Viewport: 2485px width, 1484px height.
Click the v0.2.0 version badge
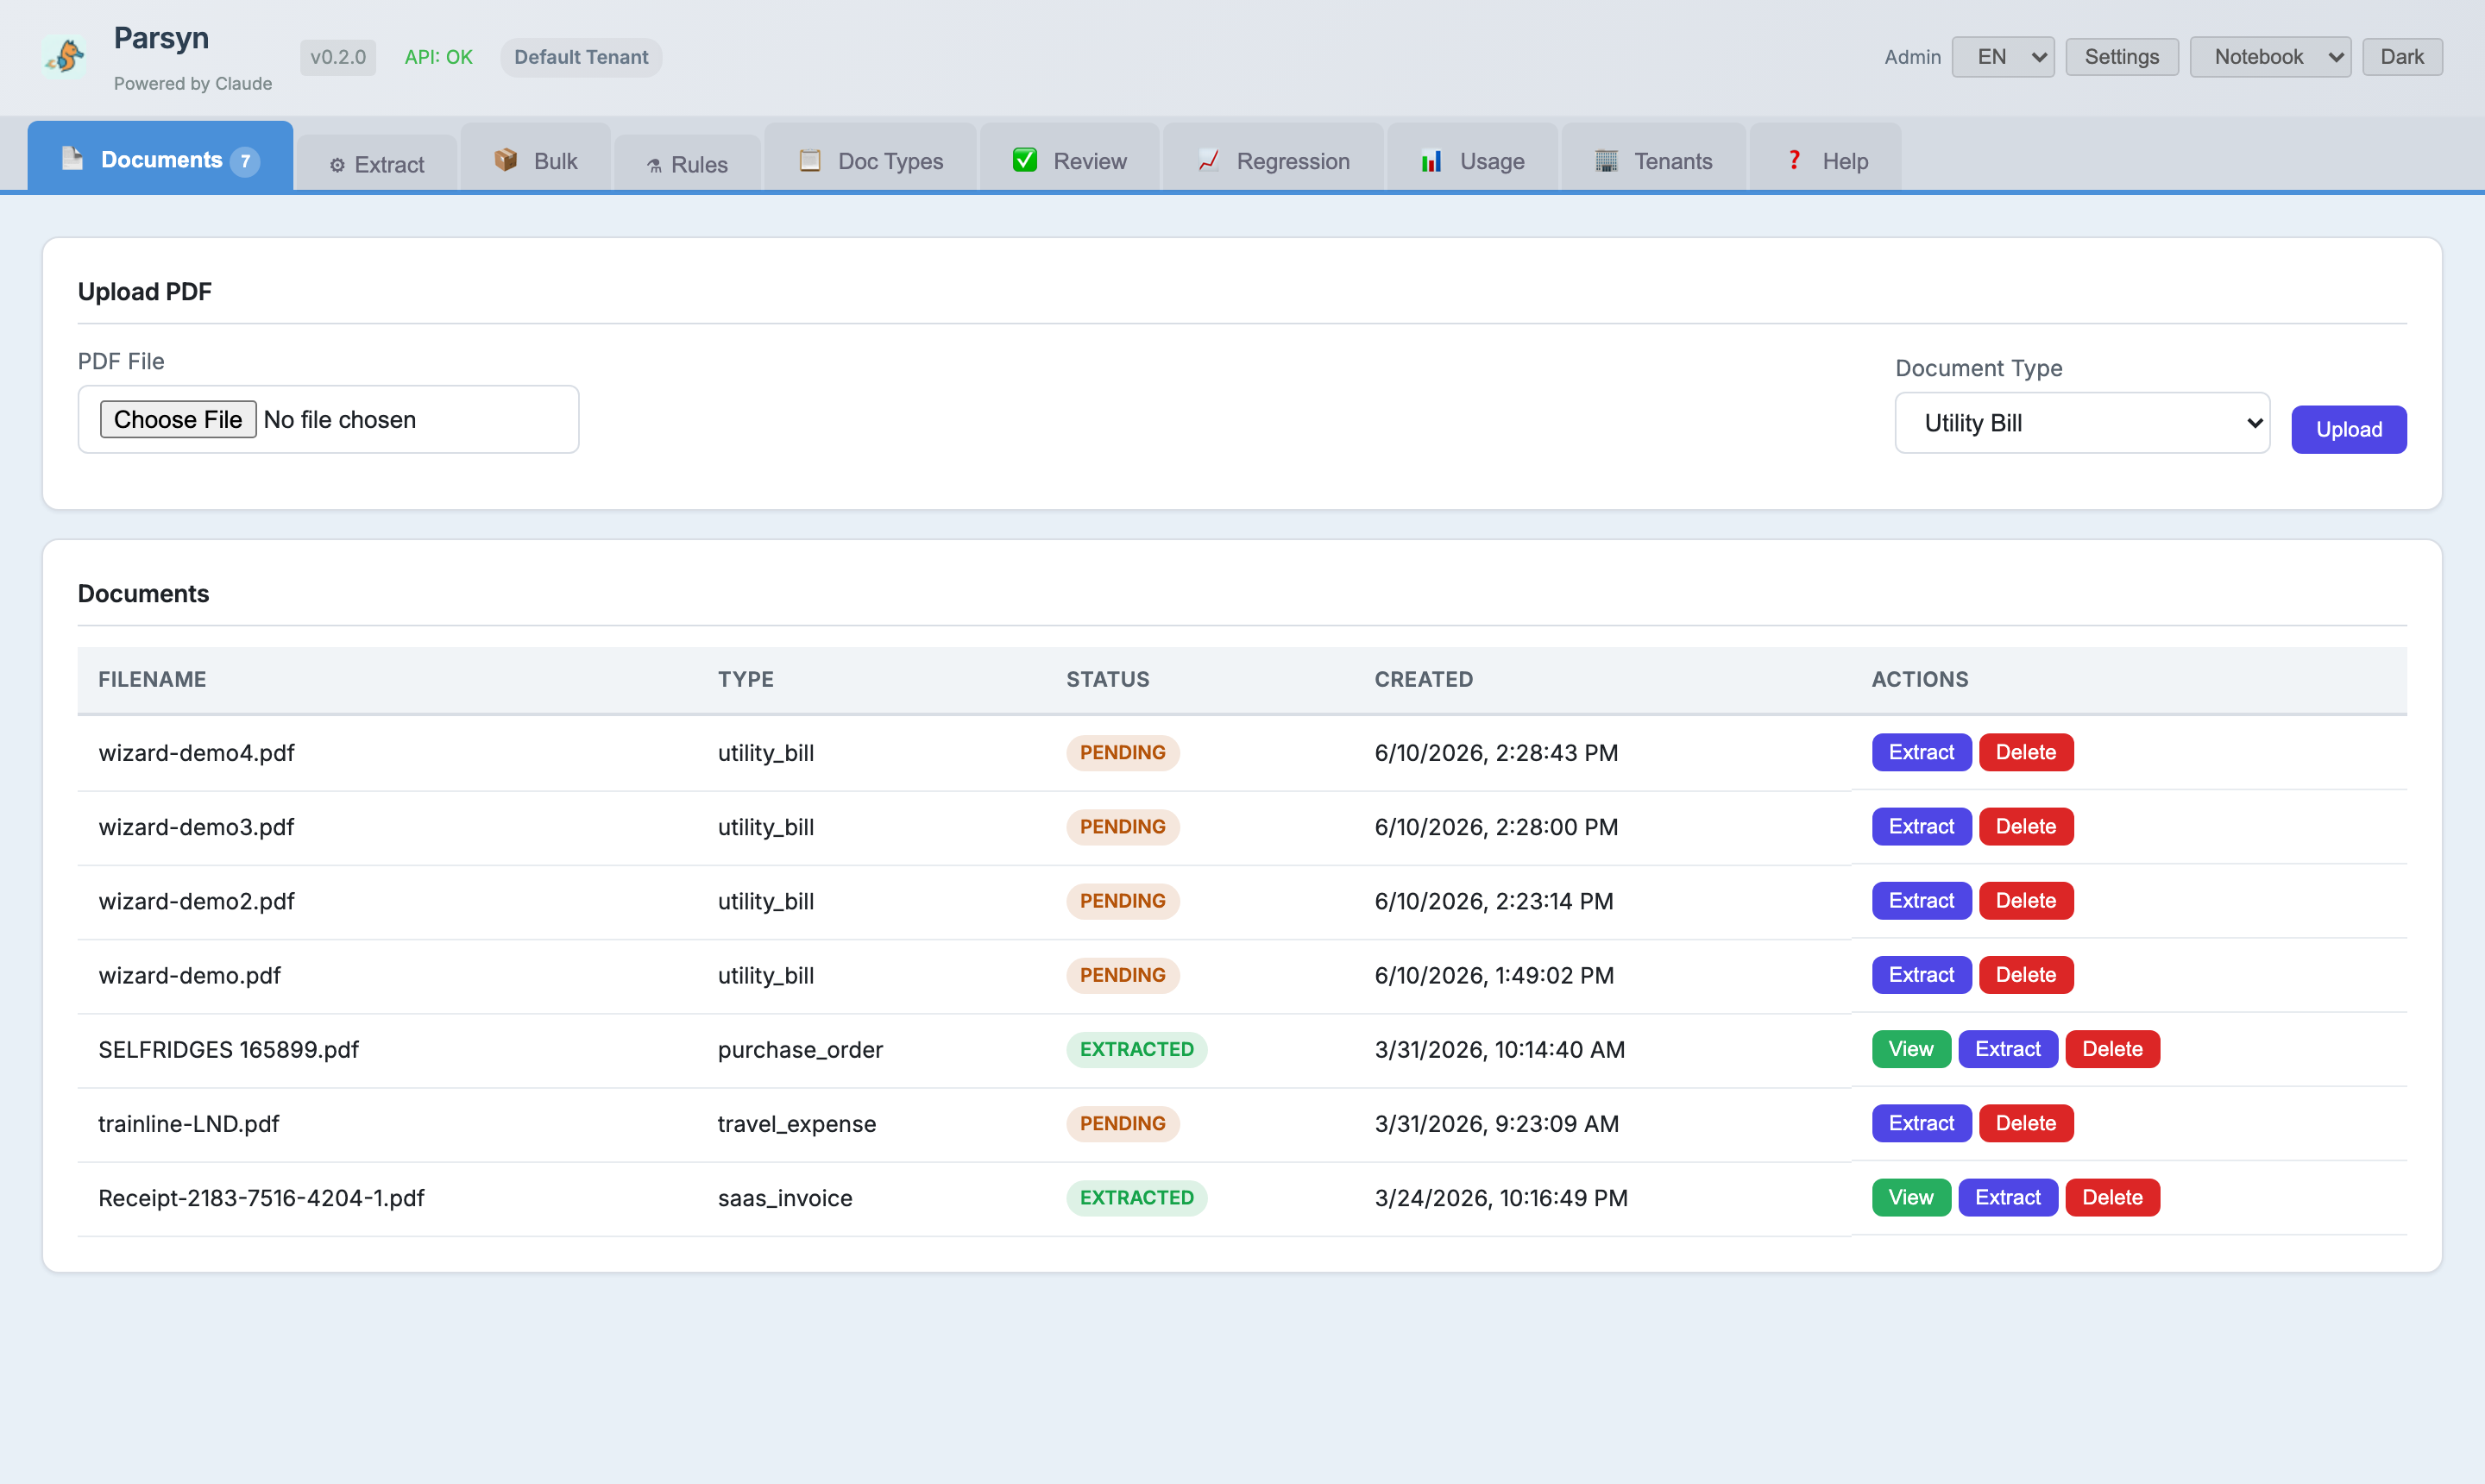pos(338,57)
